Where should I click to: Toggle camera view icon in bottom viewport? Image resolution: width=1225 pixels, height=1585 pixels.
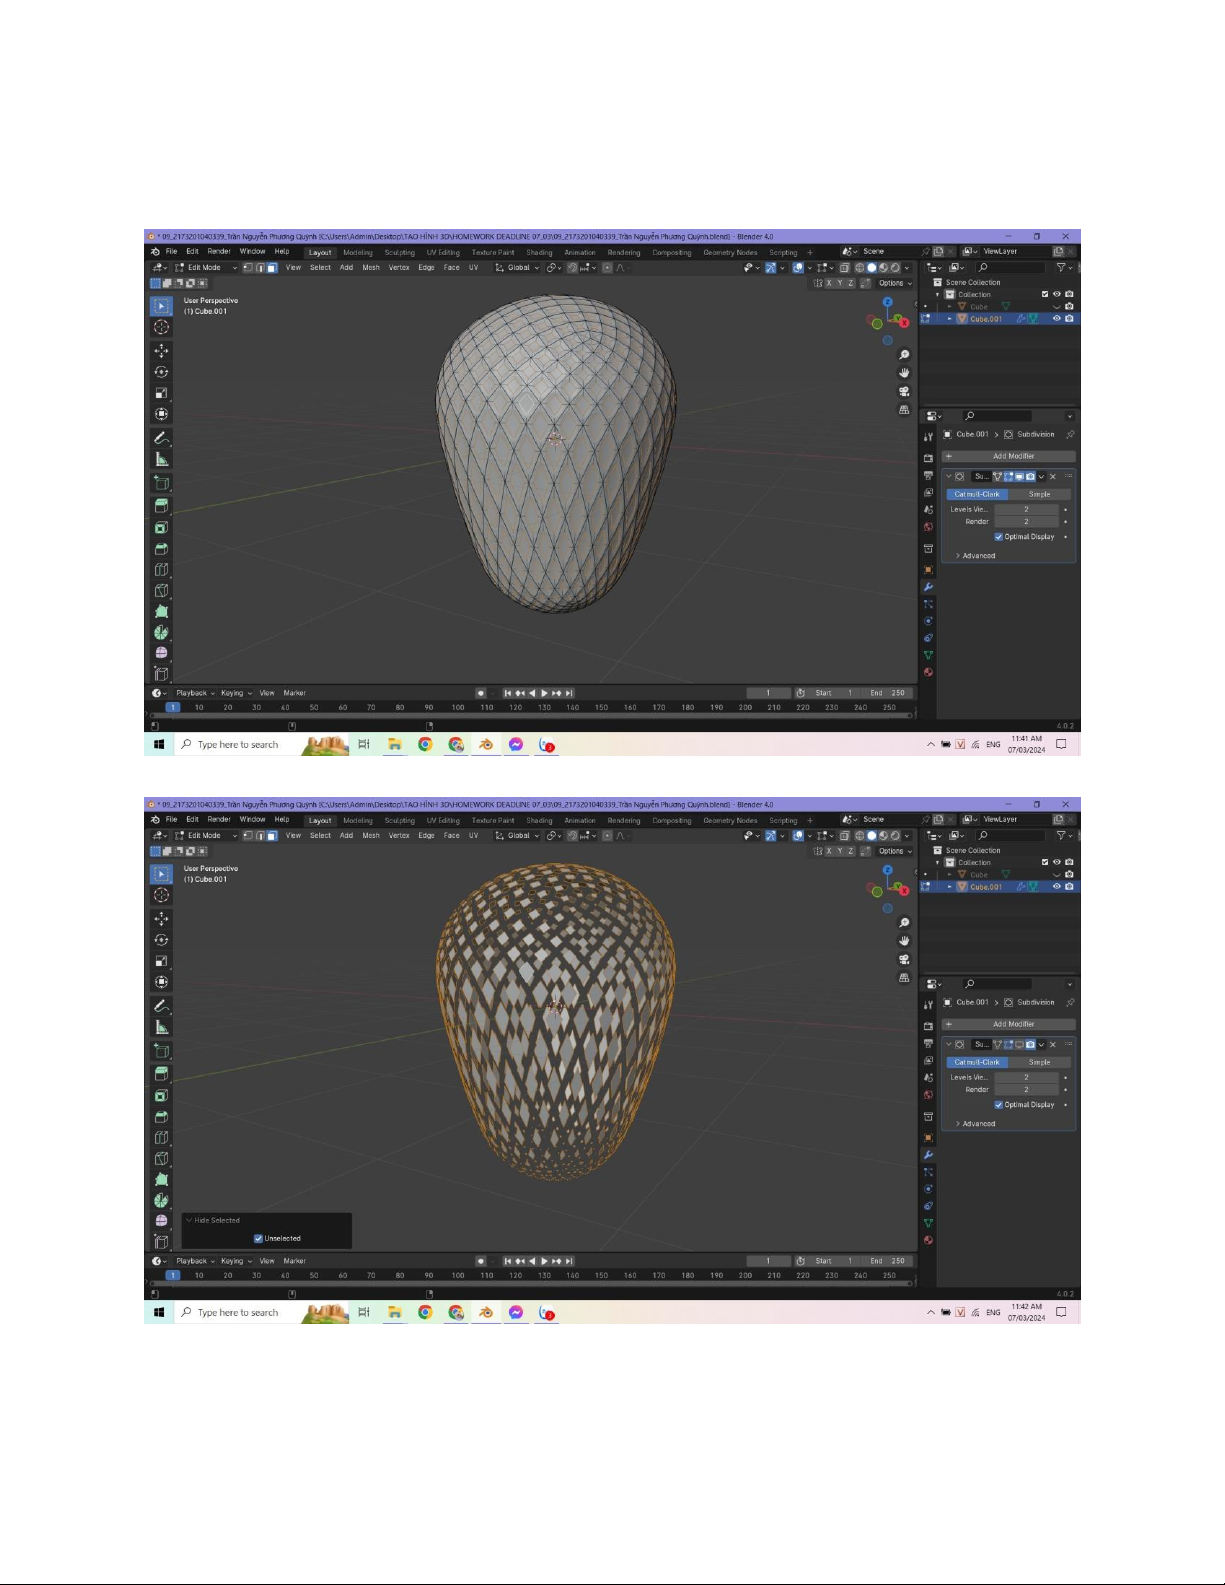904,959
